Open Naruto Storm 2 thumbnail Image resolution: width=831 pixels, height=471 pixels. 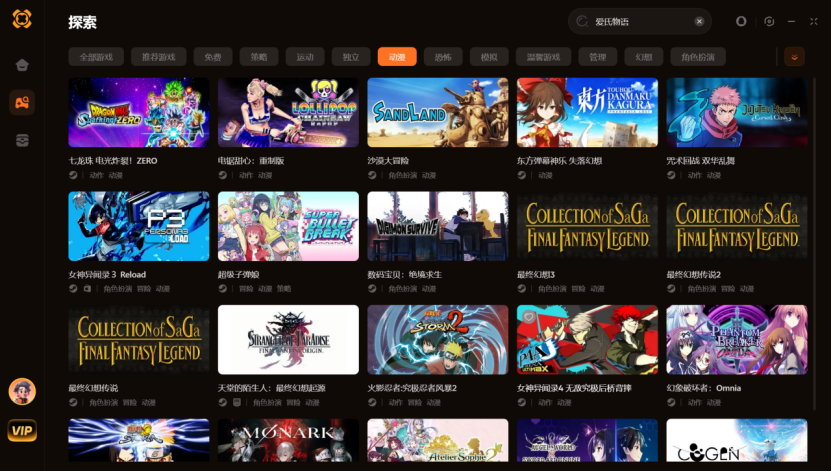pyautogui.click(x=438, y=340)
